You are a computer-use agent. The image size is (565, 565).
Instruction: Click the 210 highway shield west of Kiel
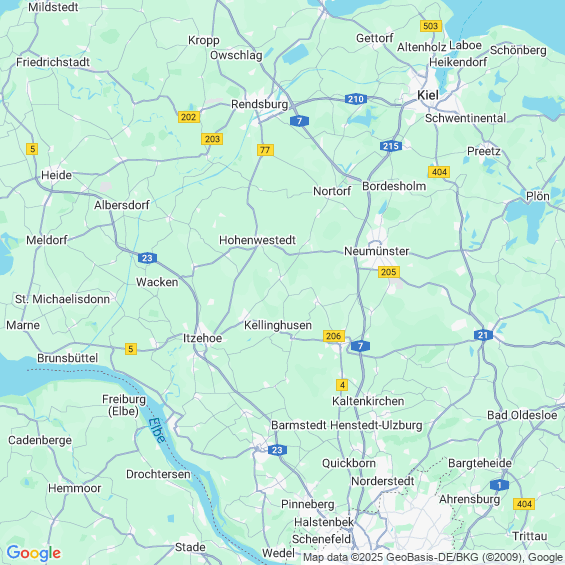(x=356, y=99)
